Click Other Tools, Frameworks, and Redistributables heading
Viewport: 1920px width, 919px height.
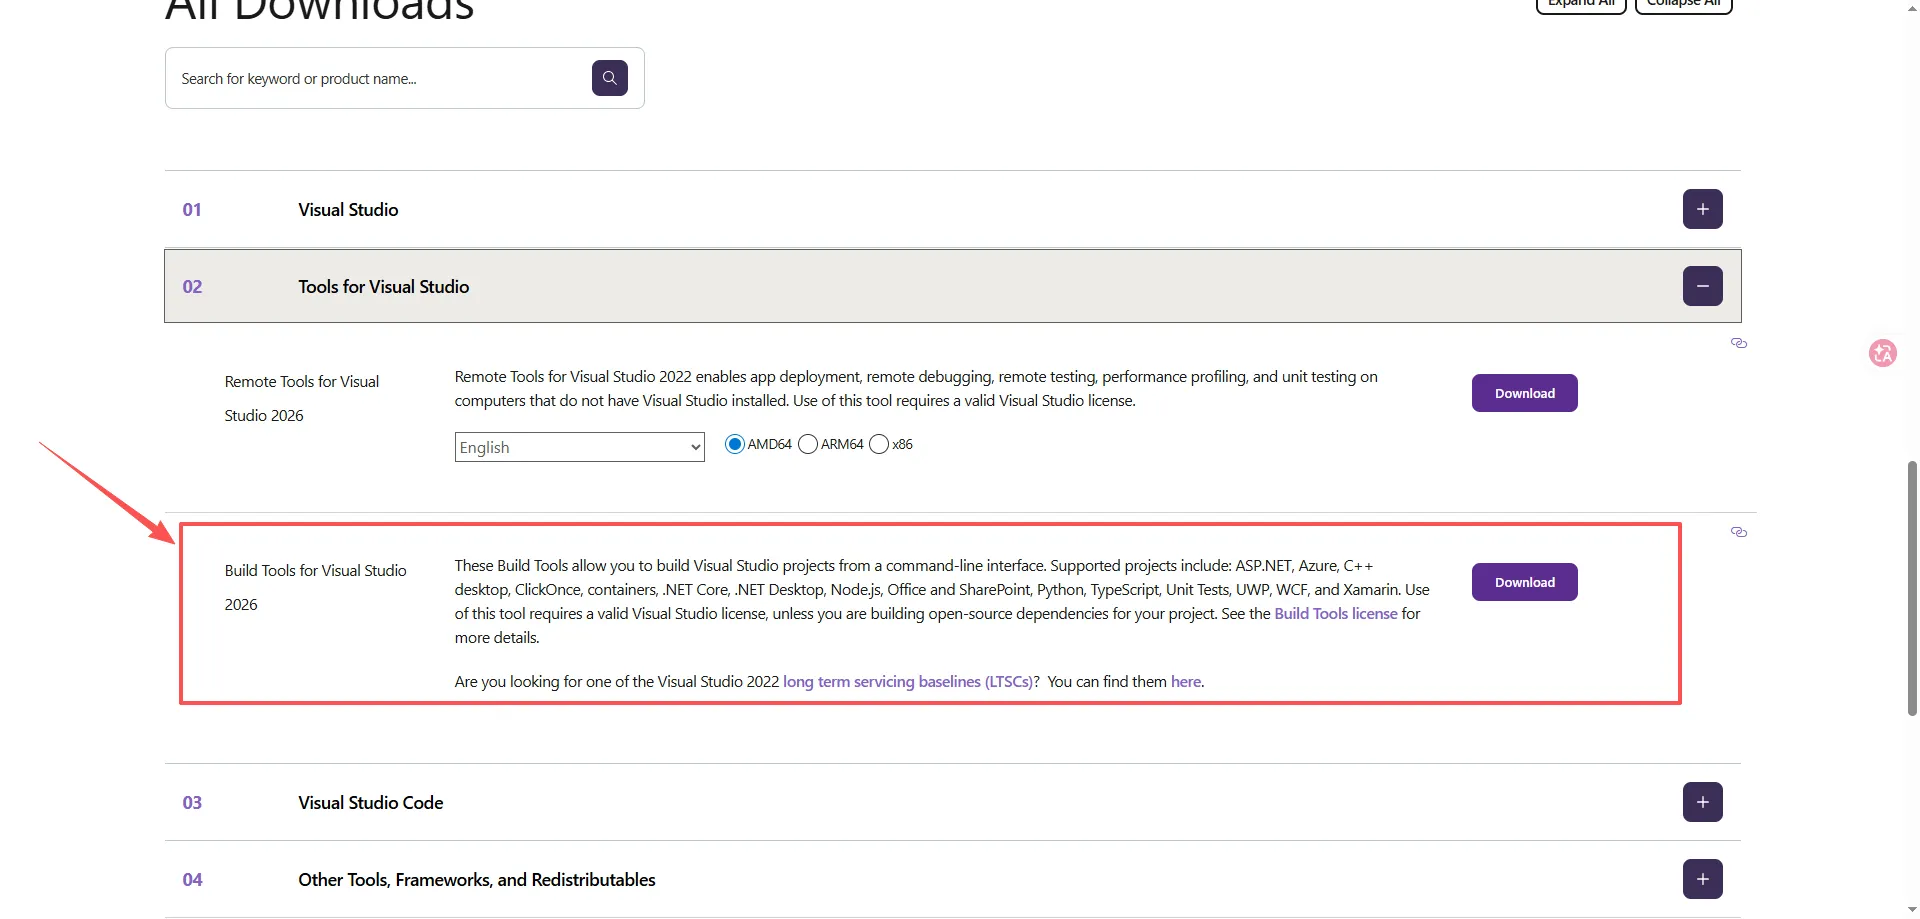point(477,880)
